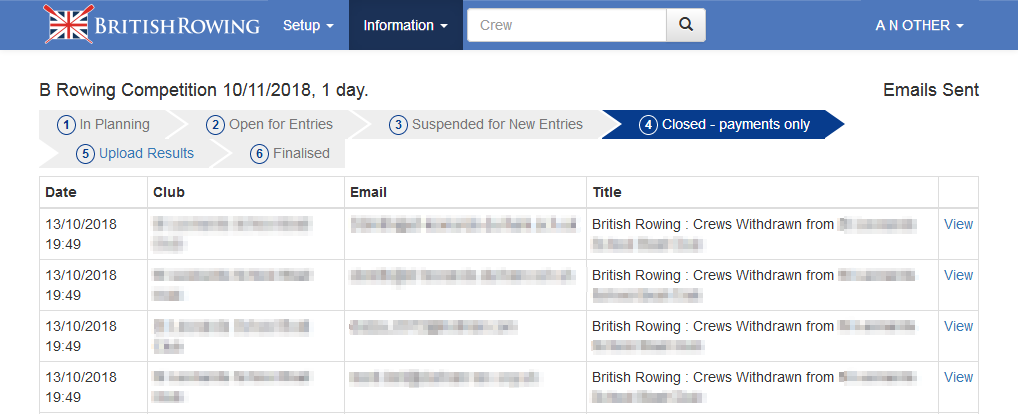Viewport: 1018px width, 414px height.
Task: Select step 4 Closed - payments only
Action: [725, 125]
